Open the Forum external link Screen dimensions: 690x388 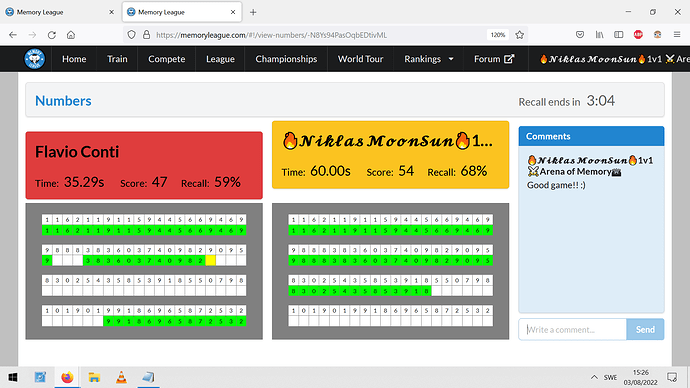(x=494, y=59)
